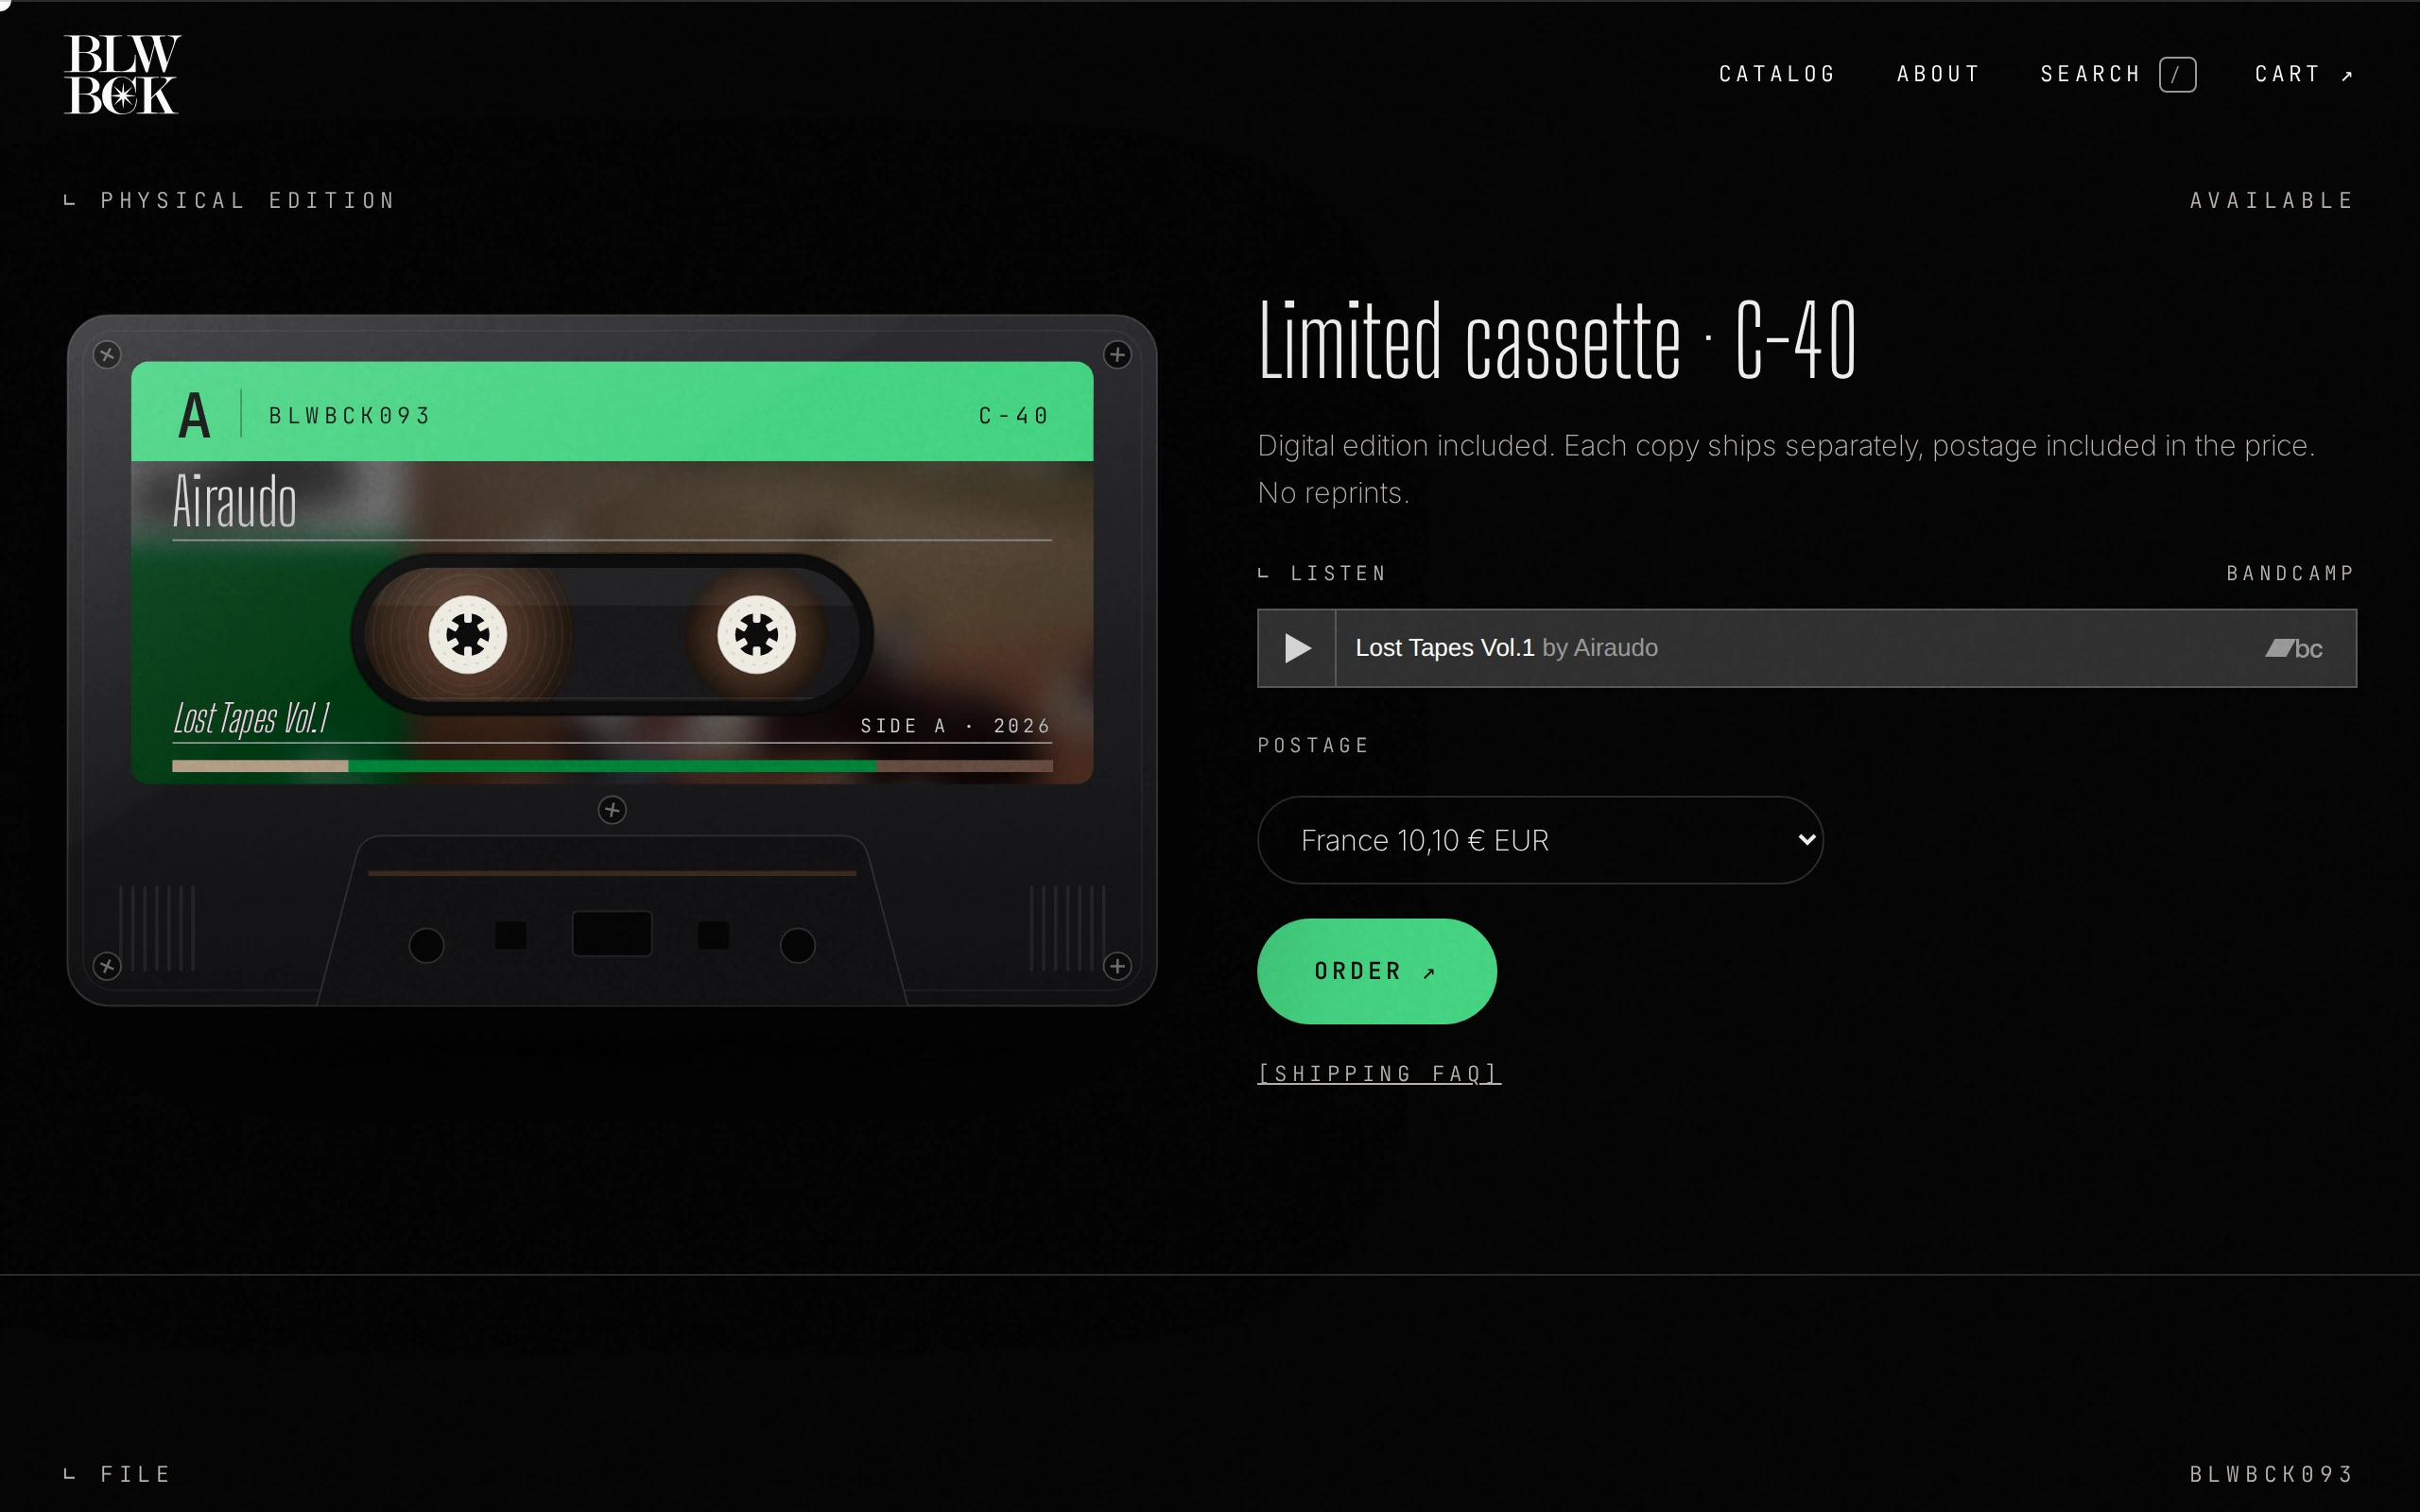Click the green ORDER button
This screenshot has width=2420, height=1512.
click(1376, 971)
